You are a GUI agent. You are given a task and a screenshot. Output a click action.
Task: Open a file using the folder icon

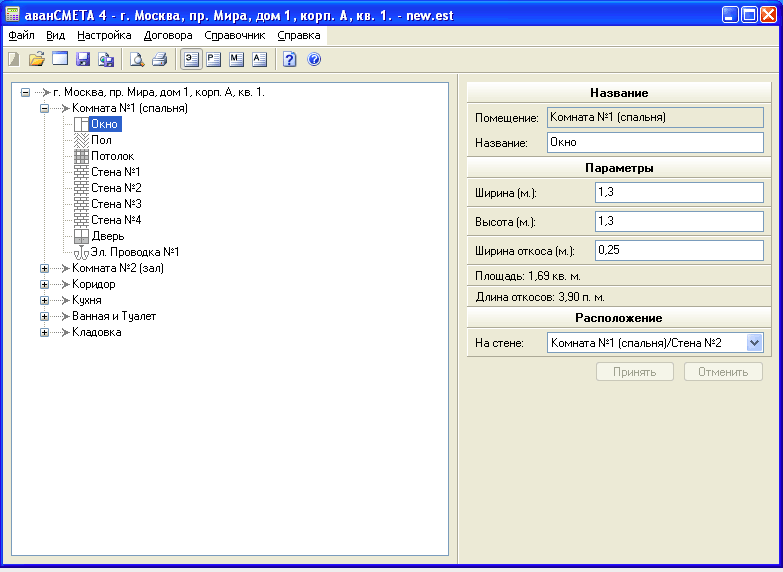tap(37, 60)
